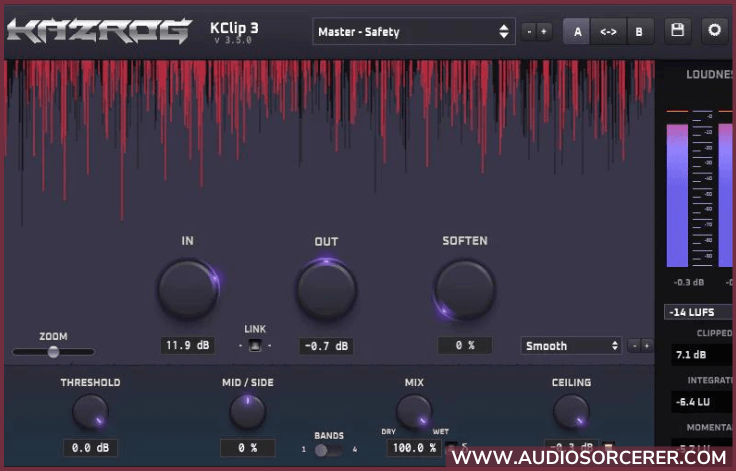
Task: Click the save preset floppy disk icon
Action: point(677,31)
